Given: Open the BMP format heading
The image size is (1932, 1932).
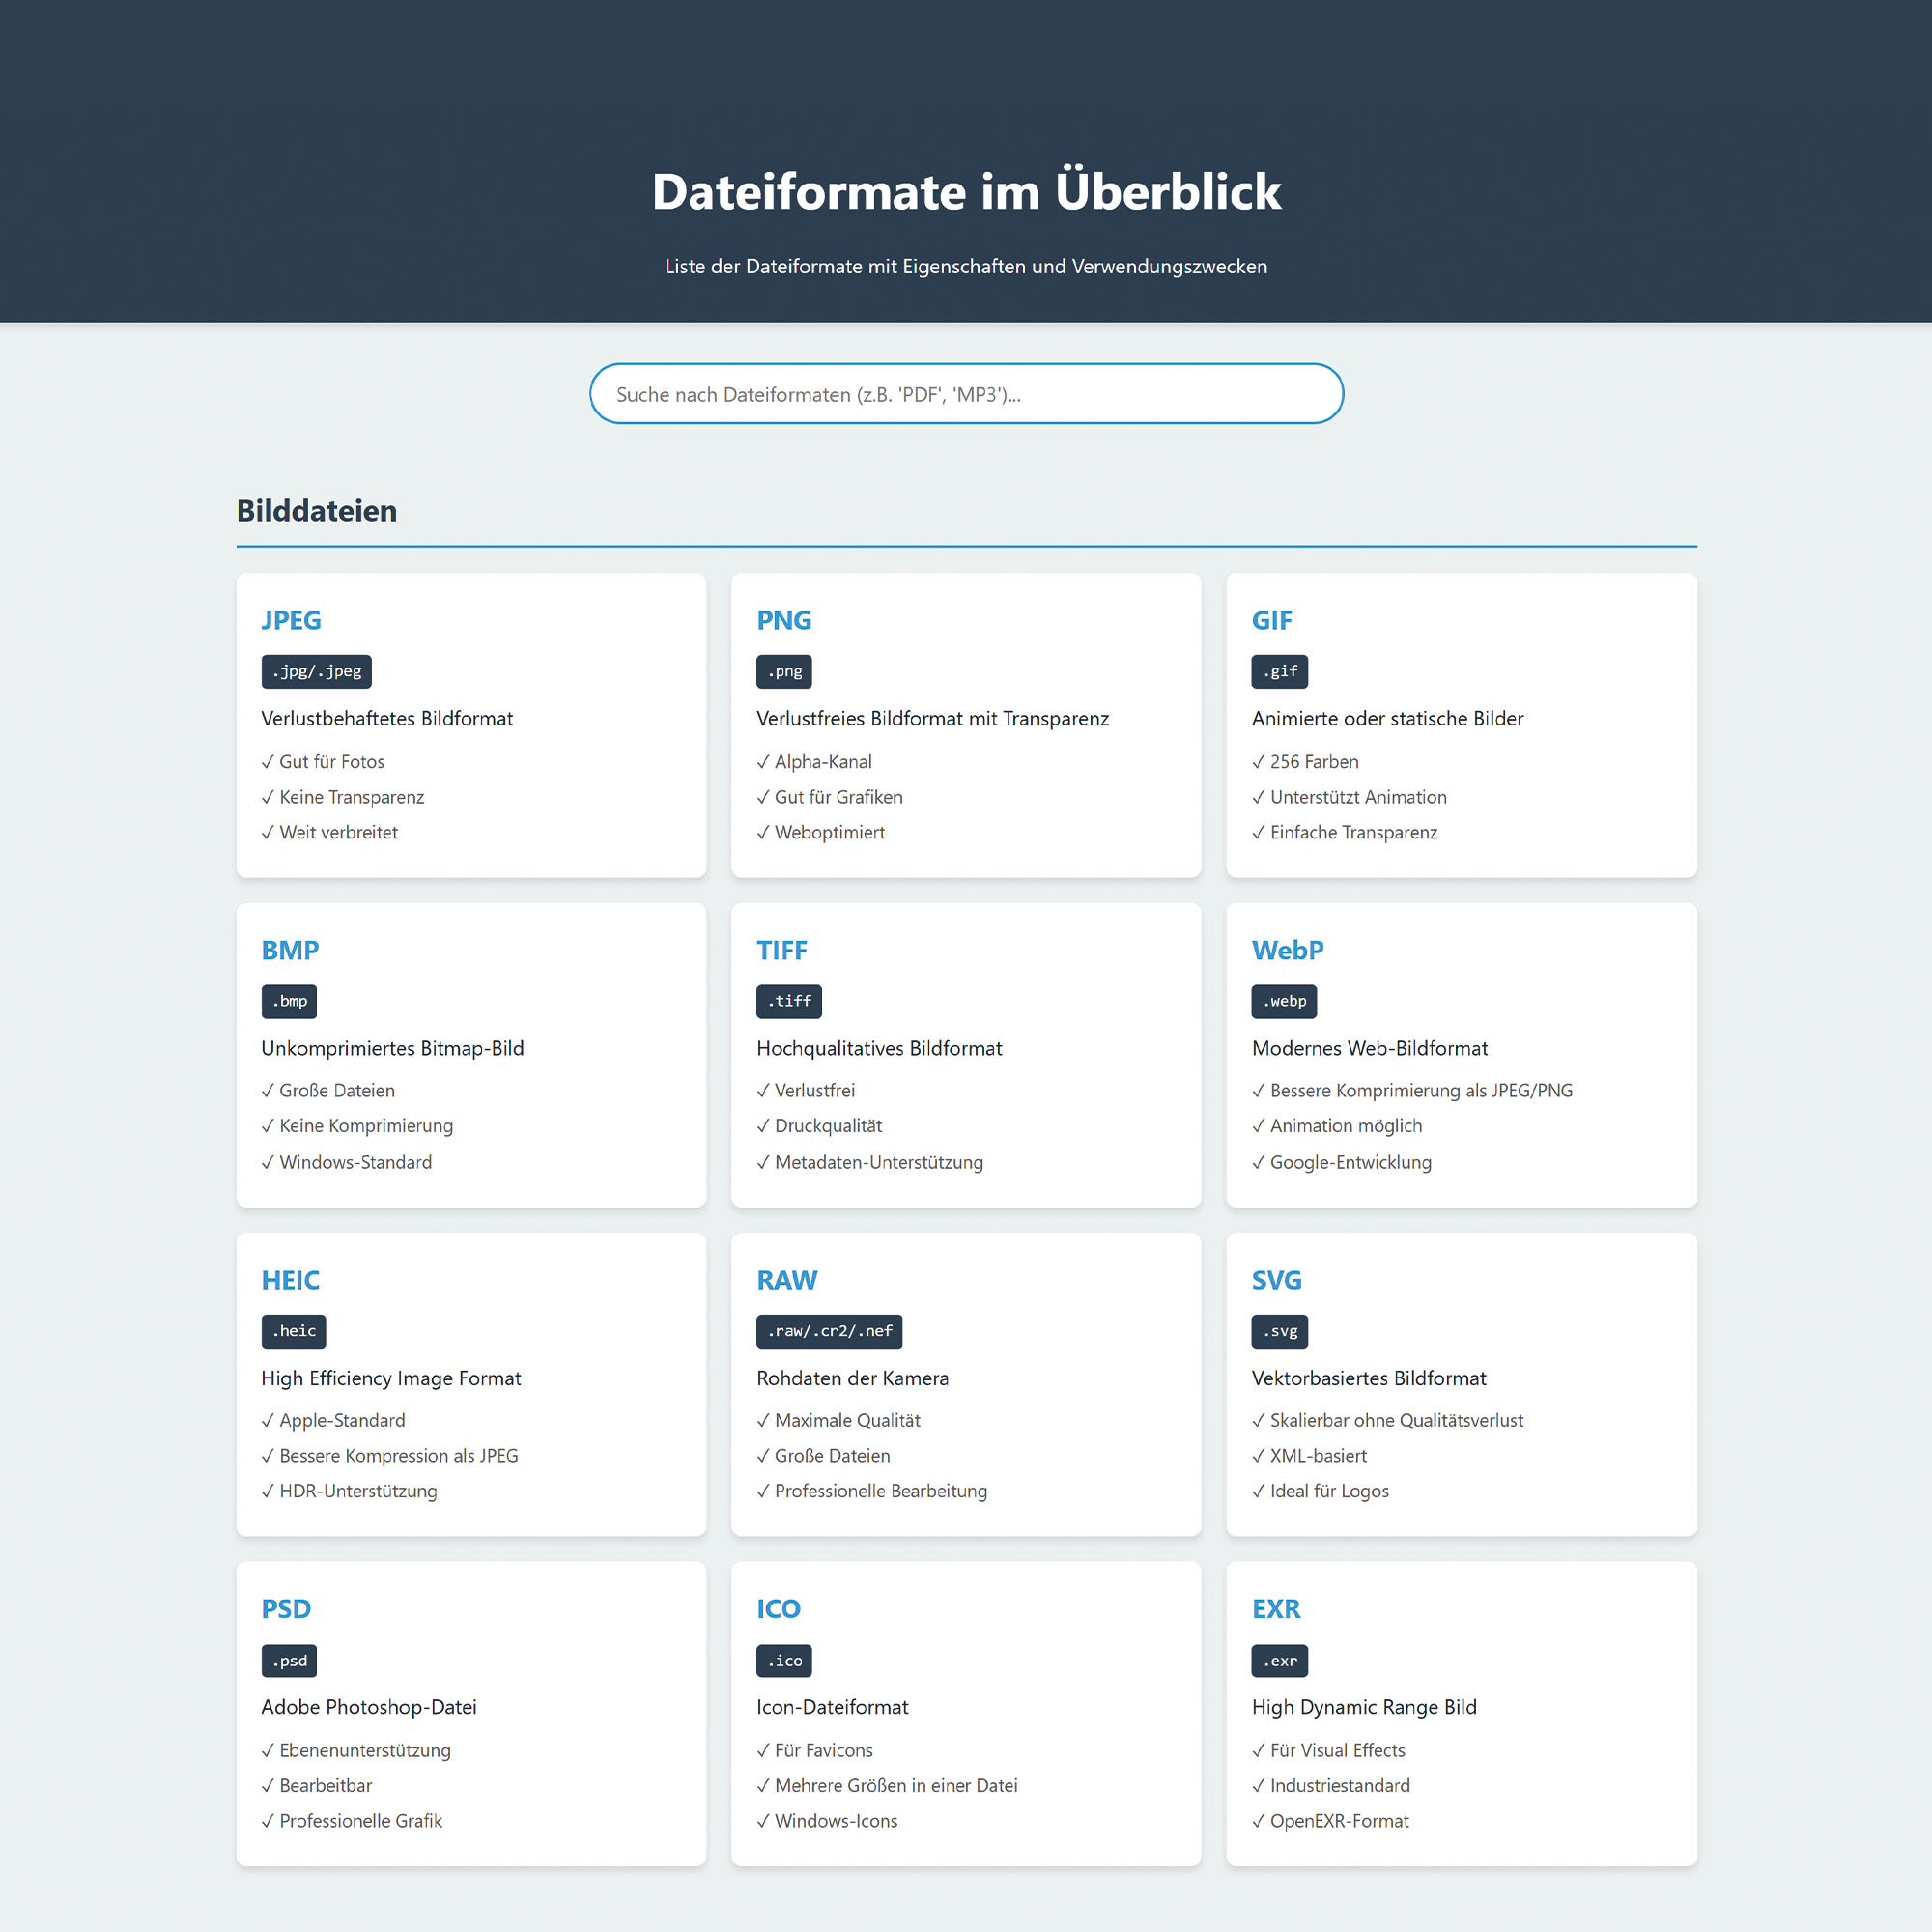Looking at the screenshot, I should [290, 950].
